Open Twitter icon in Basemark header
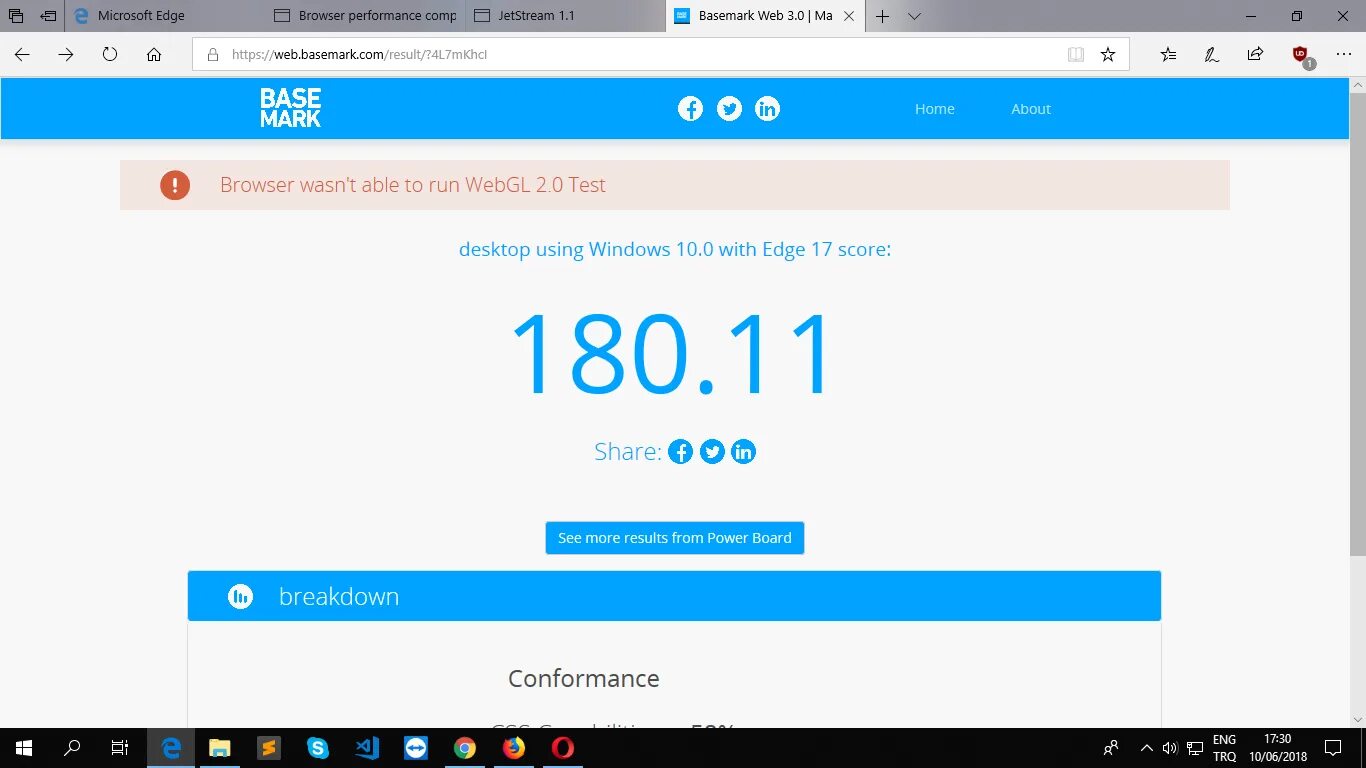 pyautogui.click(x=729, y=109)
